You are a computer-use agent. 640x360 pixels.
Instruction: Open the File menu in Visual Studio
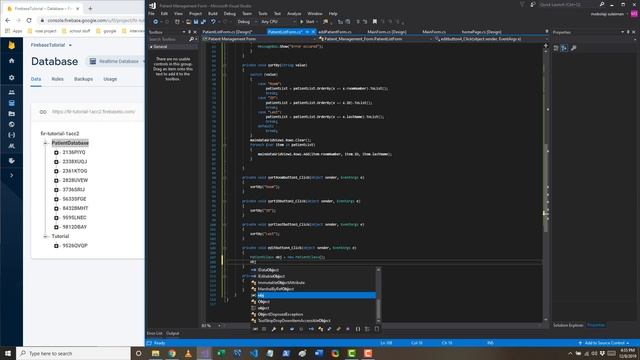(x=151, y=13)
